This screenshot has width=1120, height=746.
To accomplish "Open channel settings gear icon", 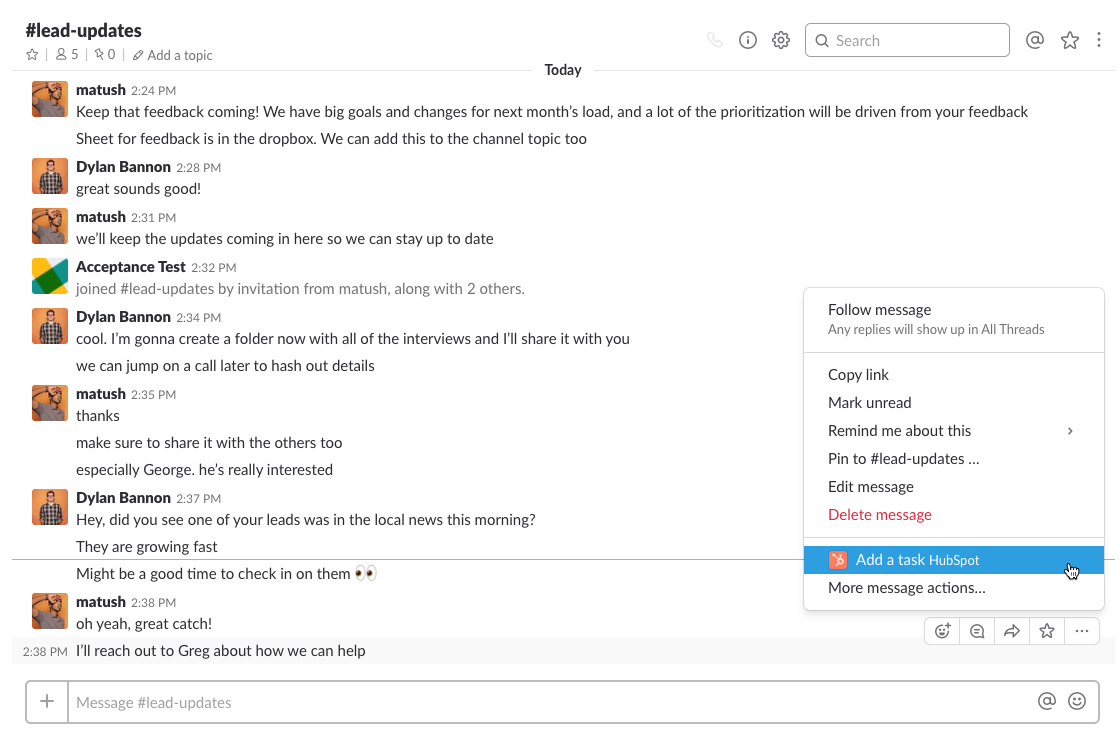I will coord(781,40).
